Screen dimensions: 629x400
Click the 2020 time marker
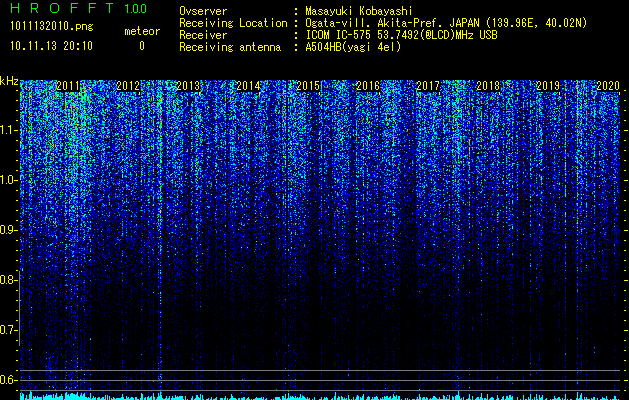[x=608, y=85]
